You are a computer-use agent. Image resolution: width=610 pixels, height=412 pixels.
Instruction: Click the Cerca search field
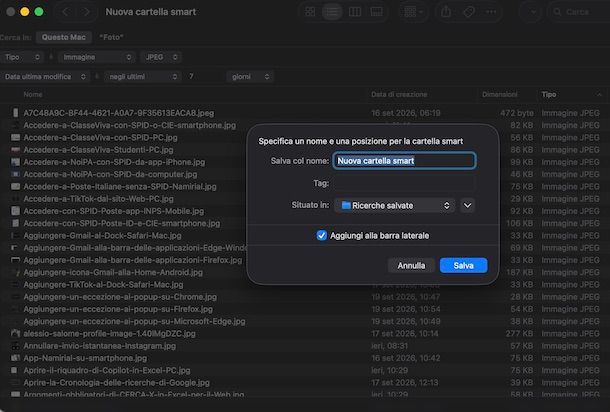579,12
